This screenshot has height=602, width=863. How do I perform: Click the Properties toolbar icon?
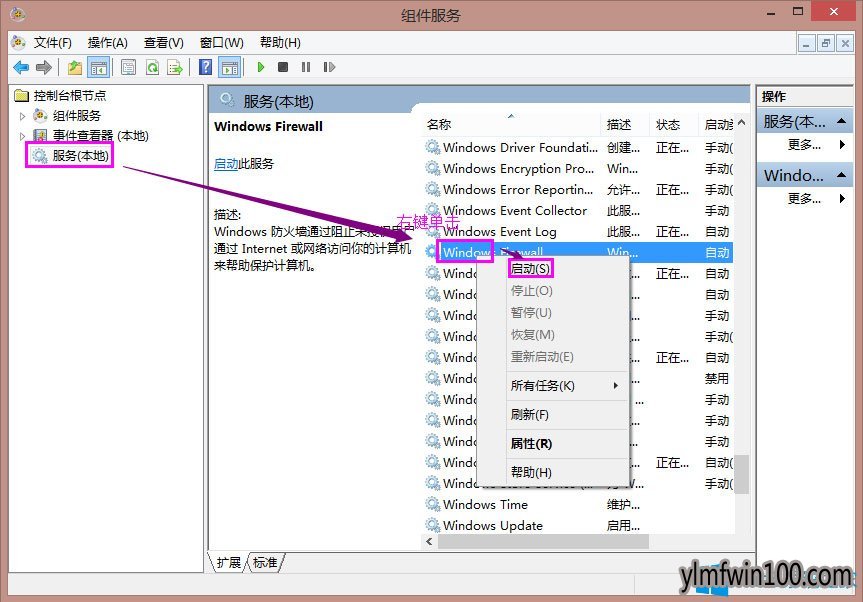coord(128,68)
